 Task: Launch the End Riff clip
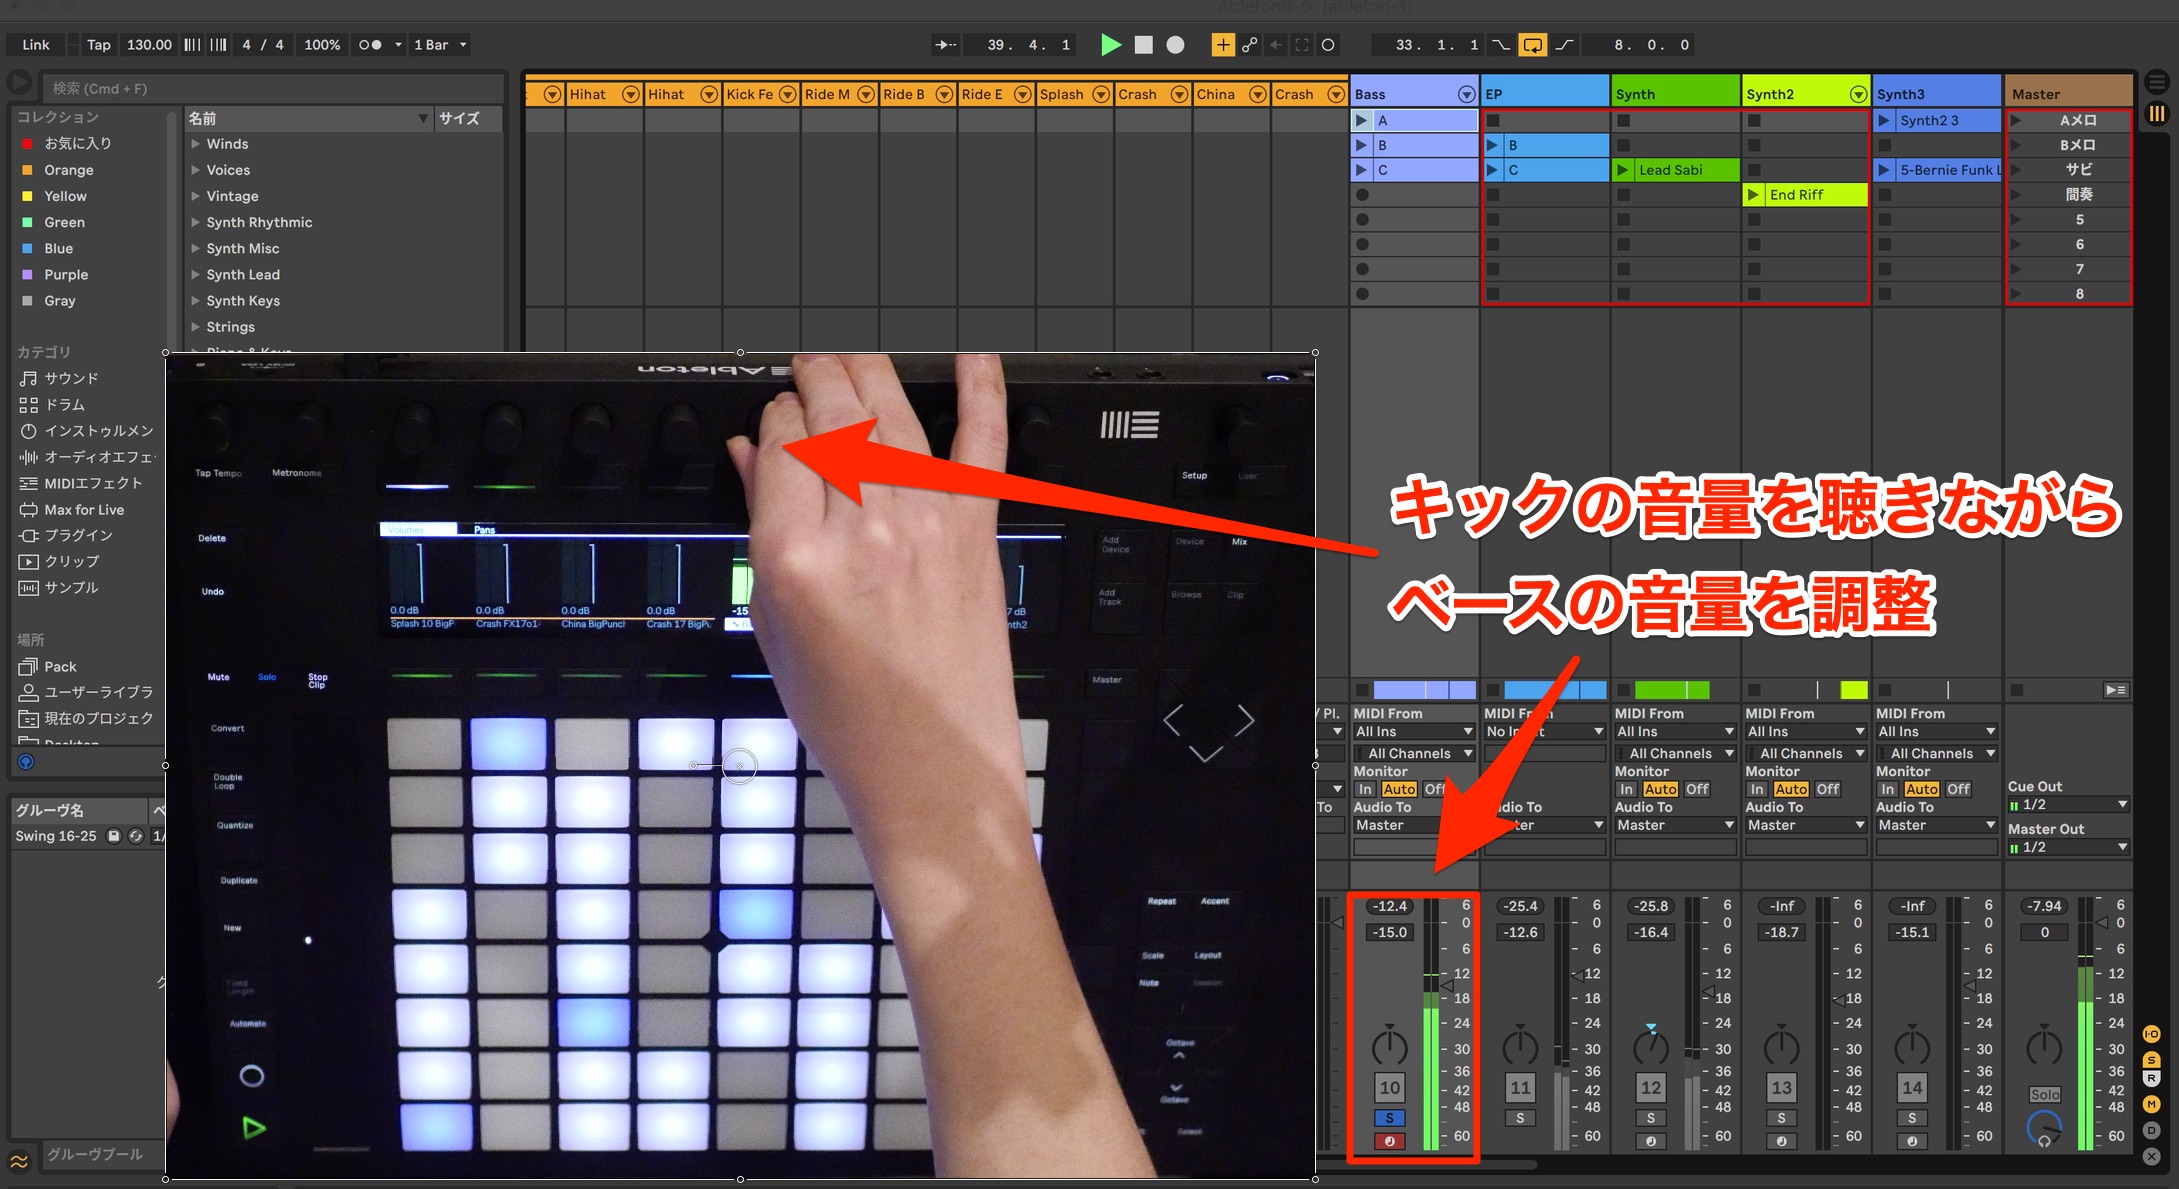pos(1754,195)
